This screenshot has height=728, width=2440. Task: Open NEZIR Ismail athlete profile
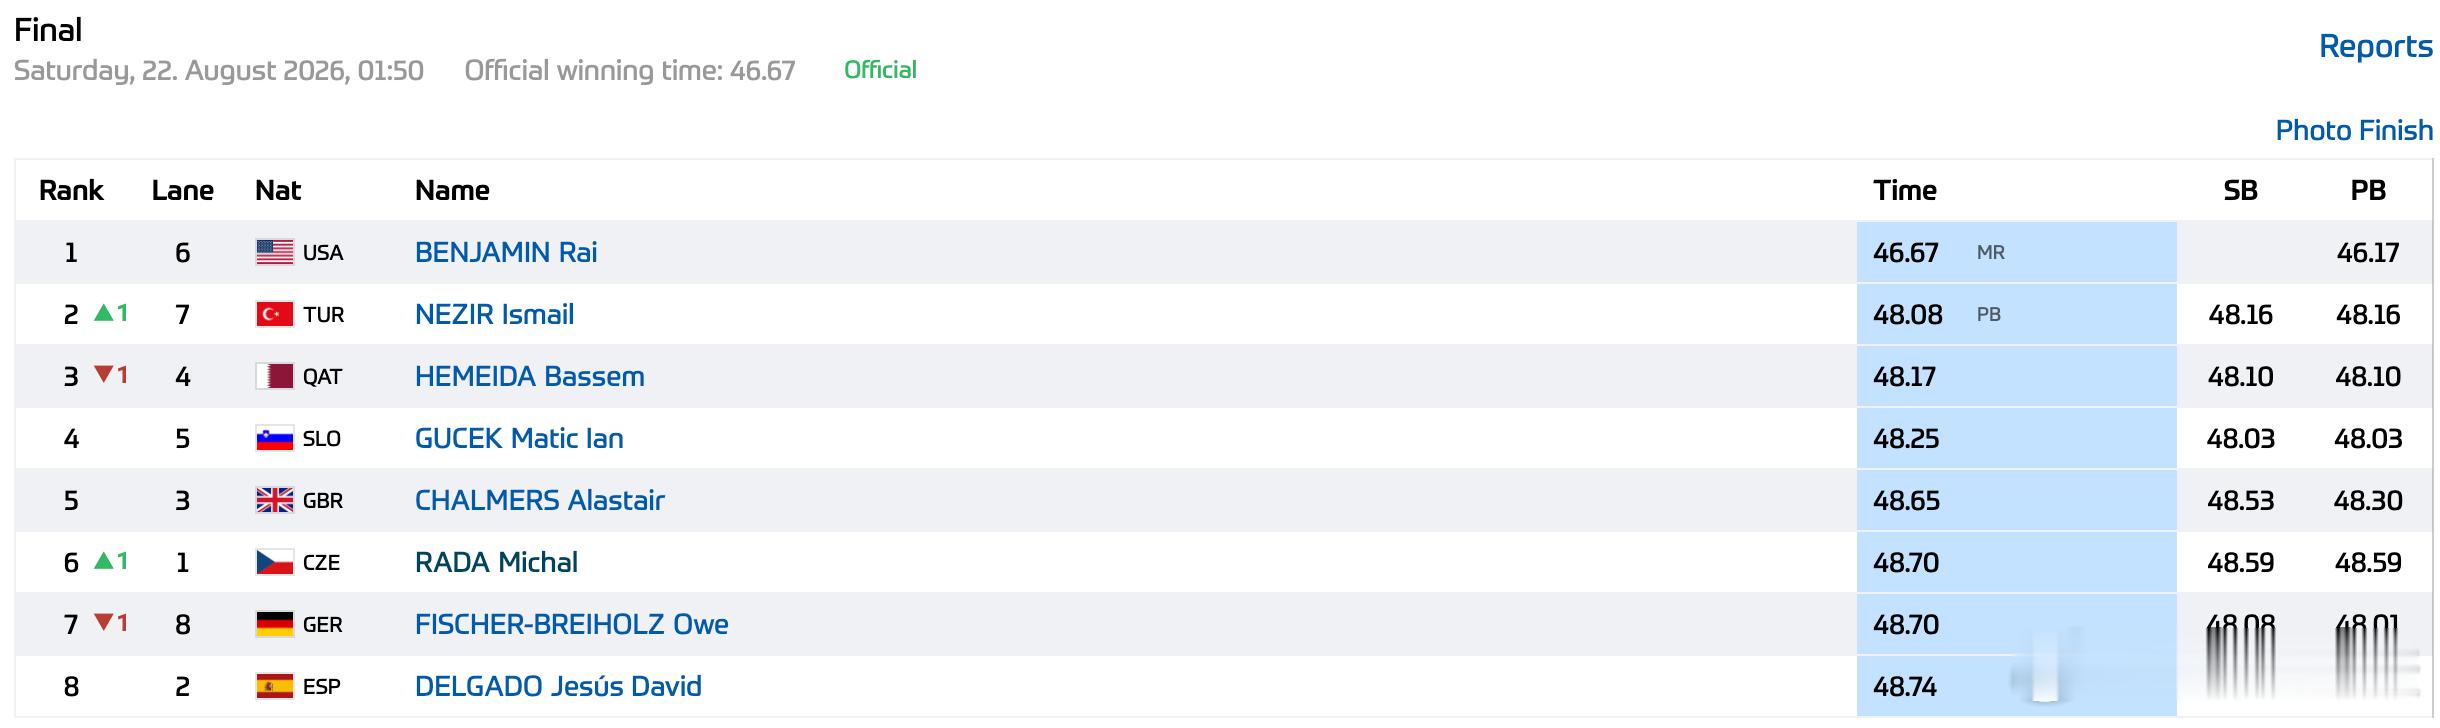pos(494,314)
